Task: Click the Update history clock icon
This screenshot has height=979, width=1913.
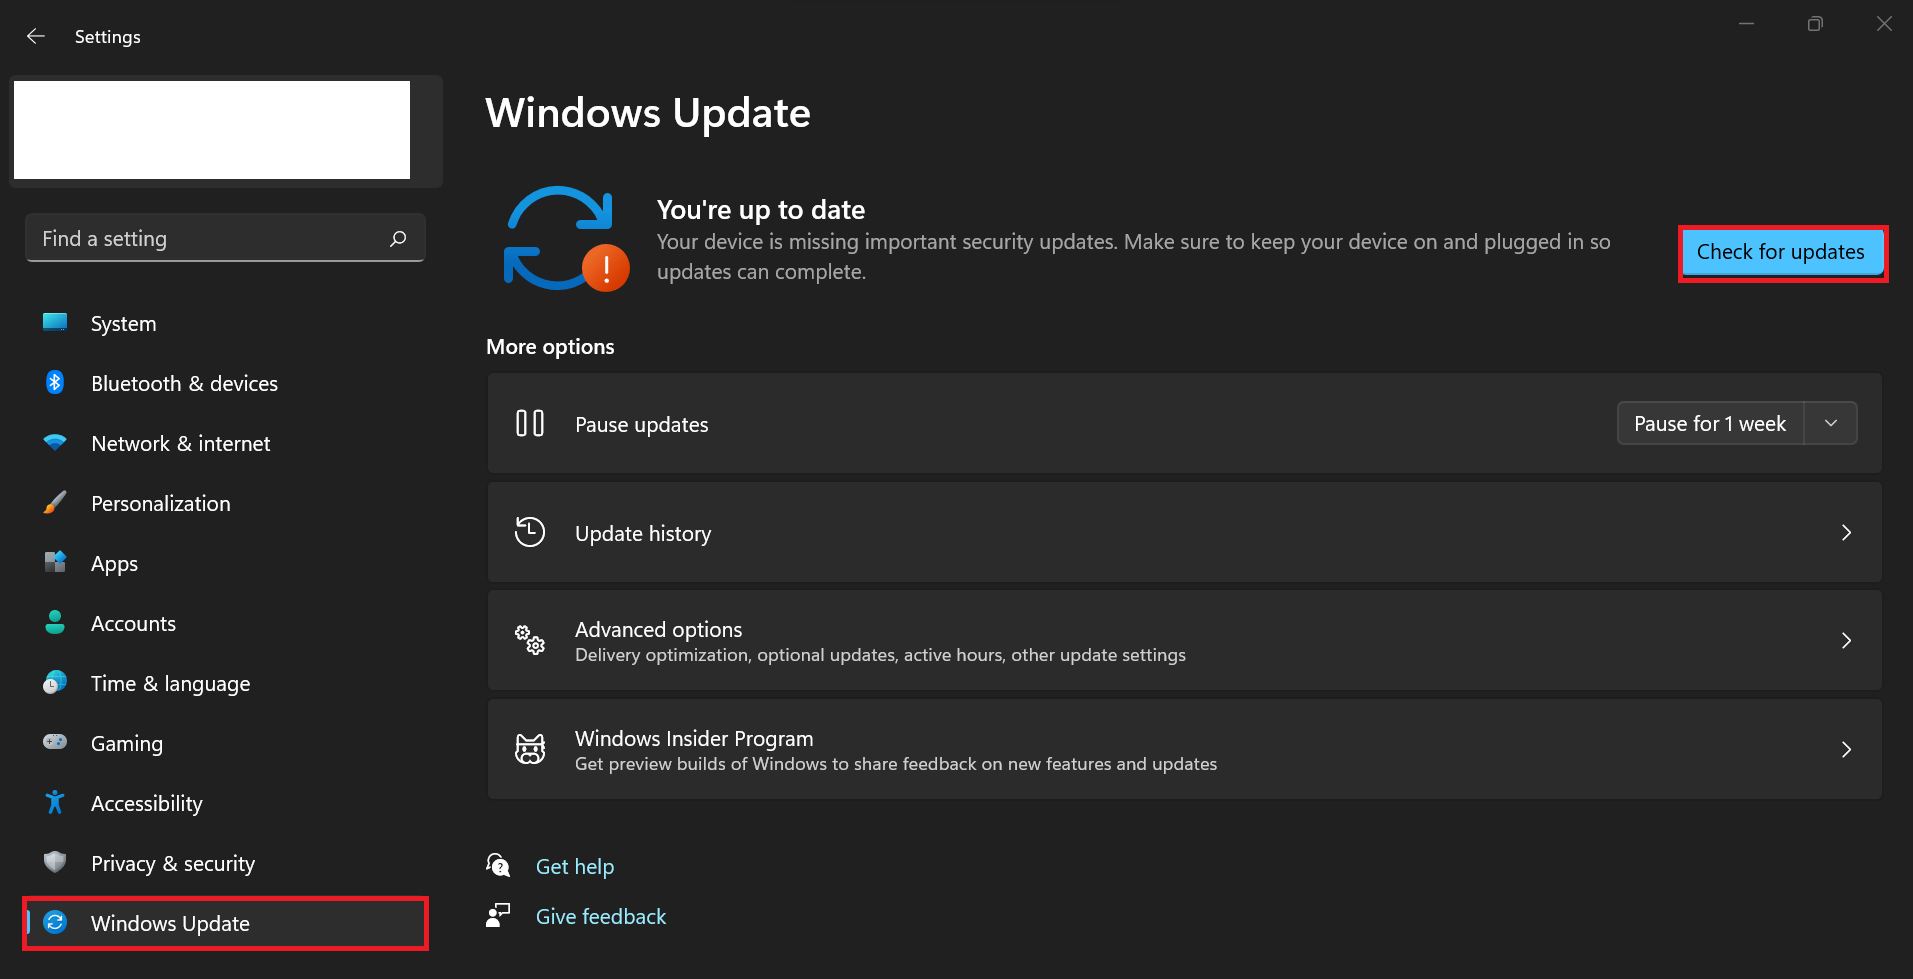Action: pyautogui.click(x=530, y=532)
